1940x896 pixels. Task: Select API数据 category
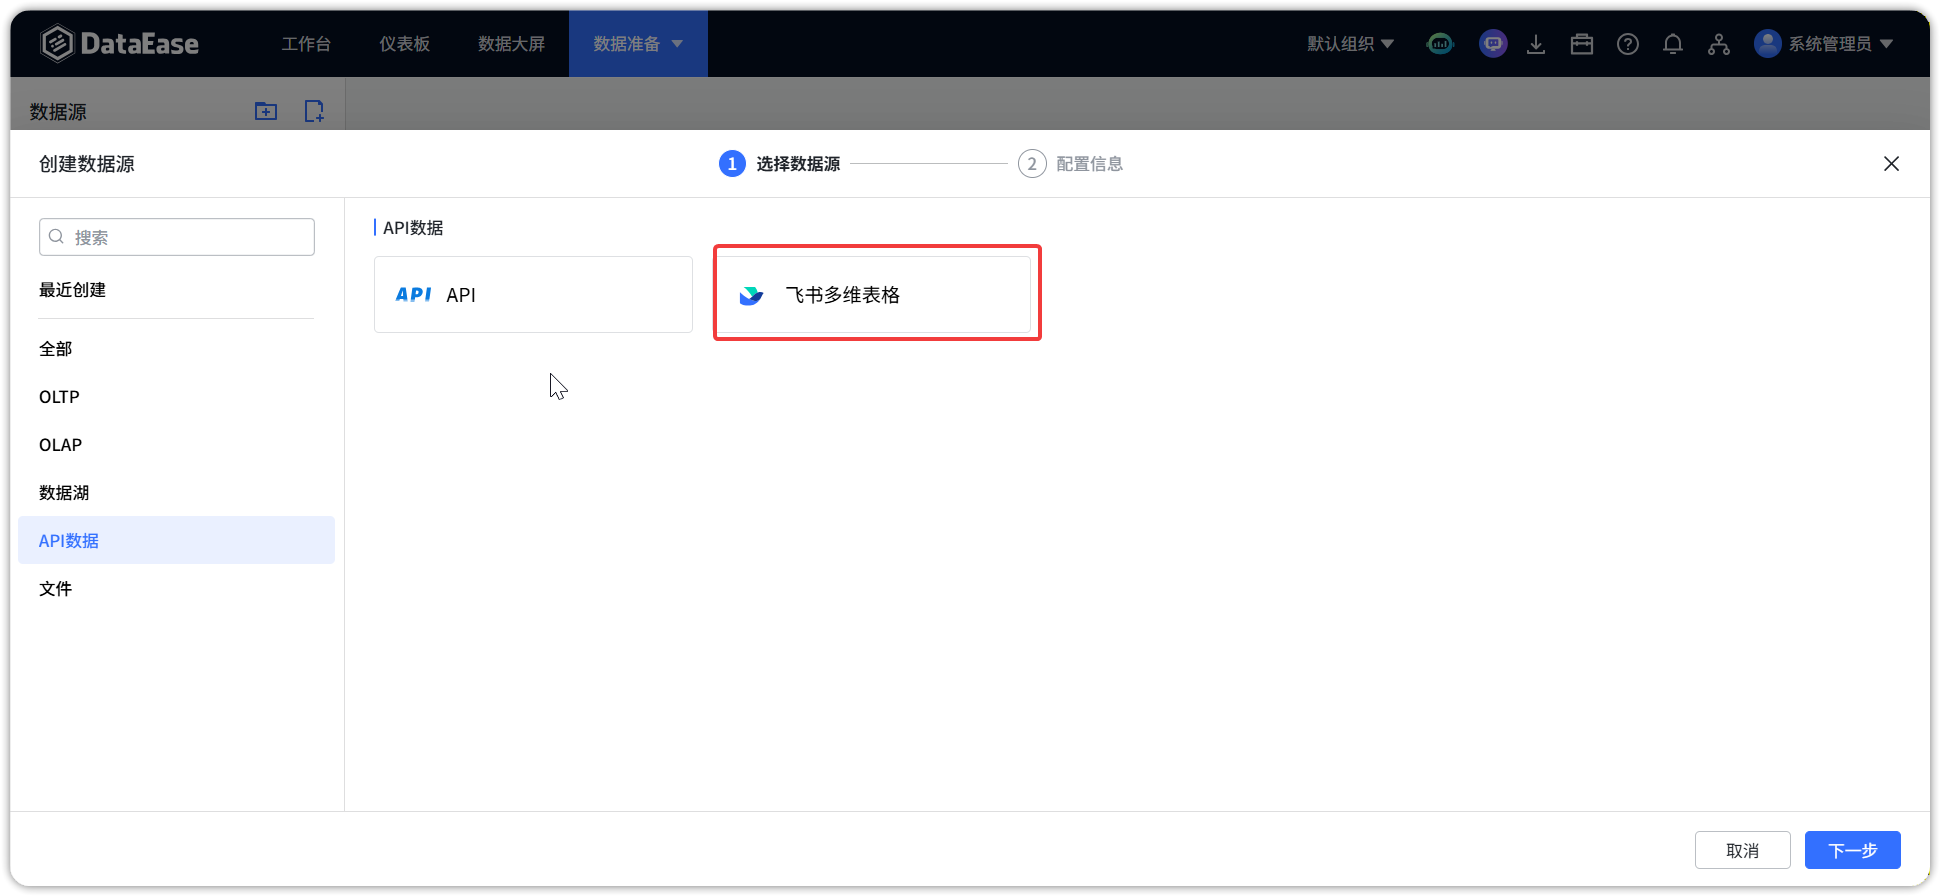point(176,540)
